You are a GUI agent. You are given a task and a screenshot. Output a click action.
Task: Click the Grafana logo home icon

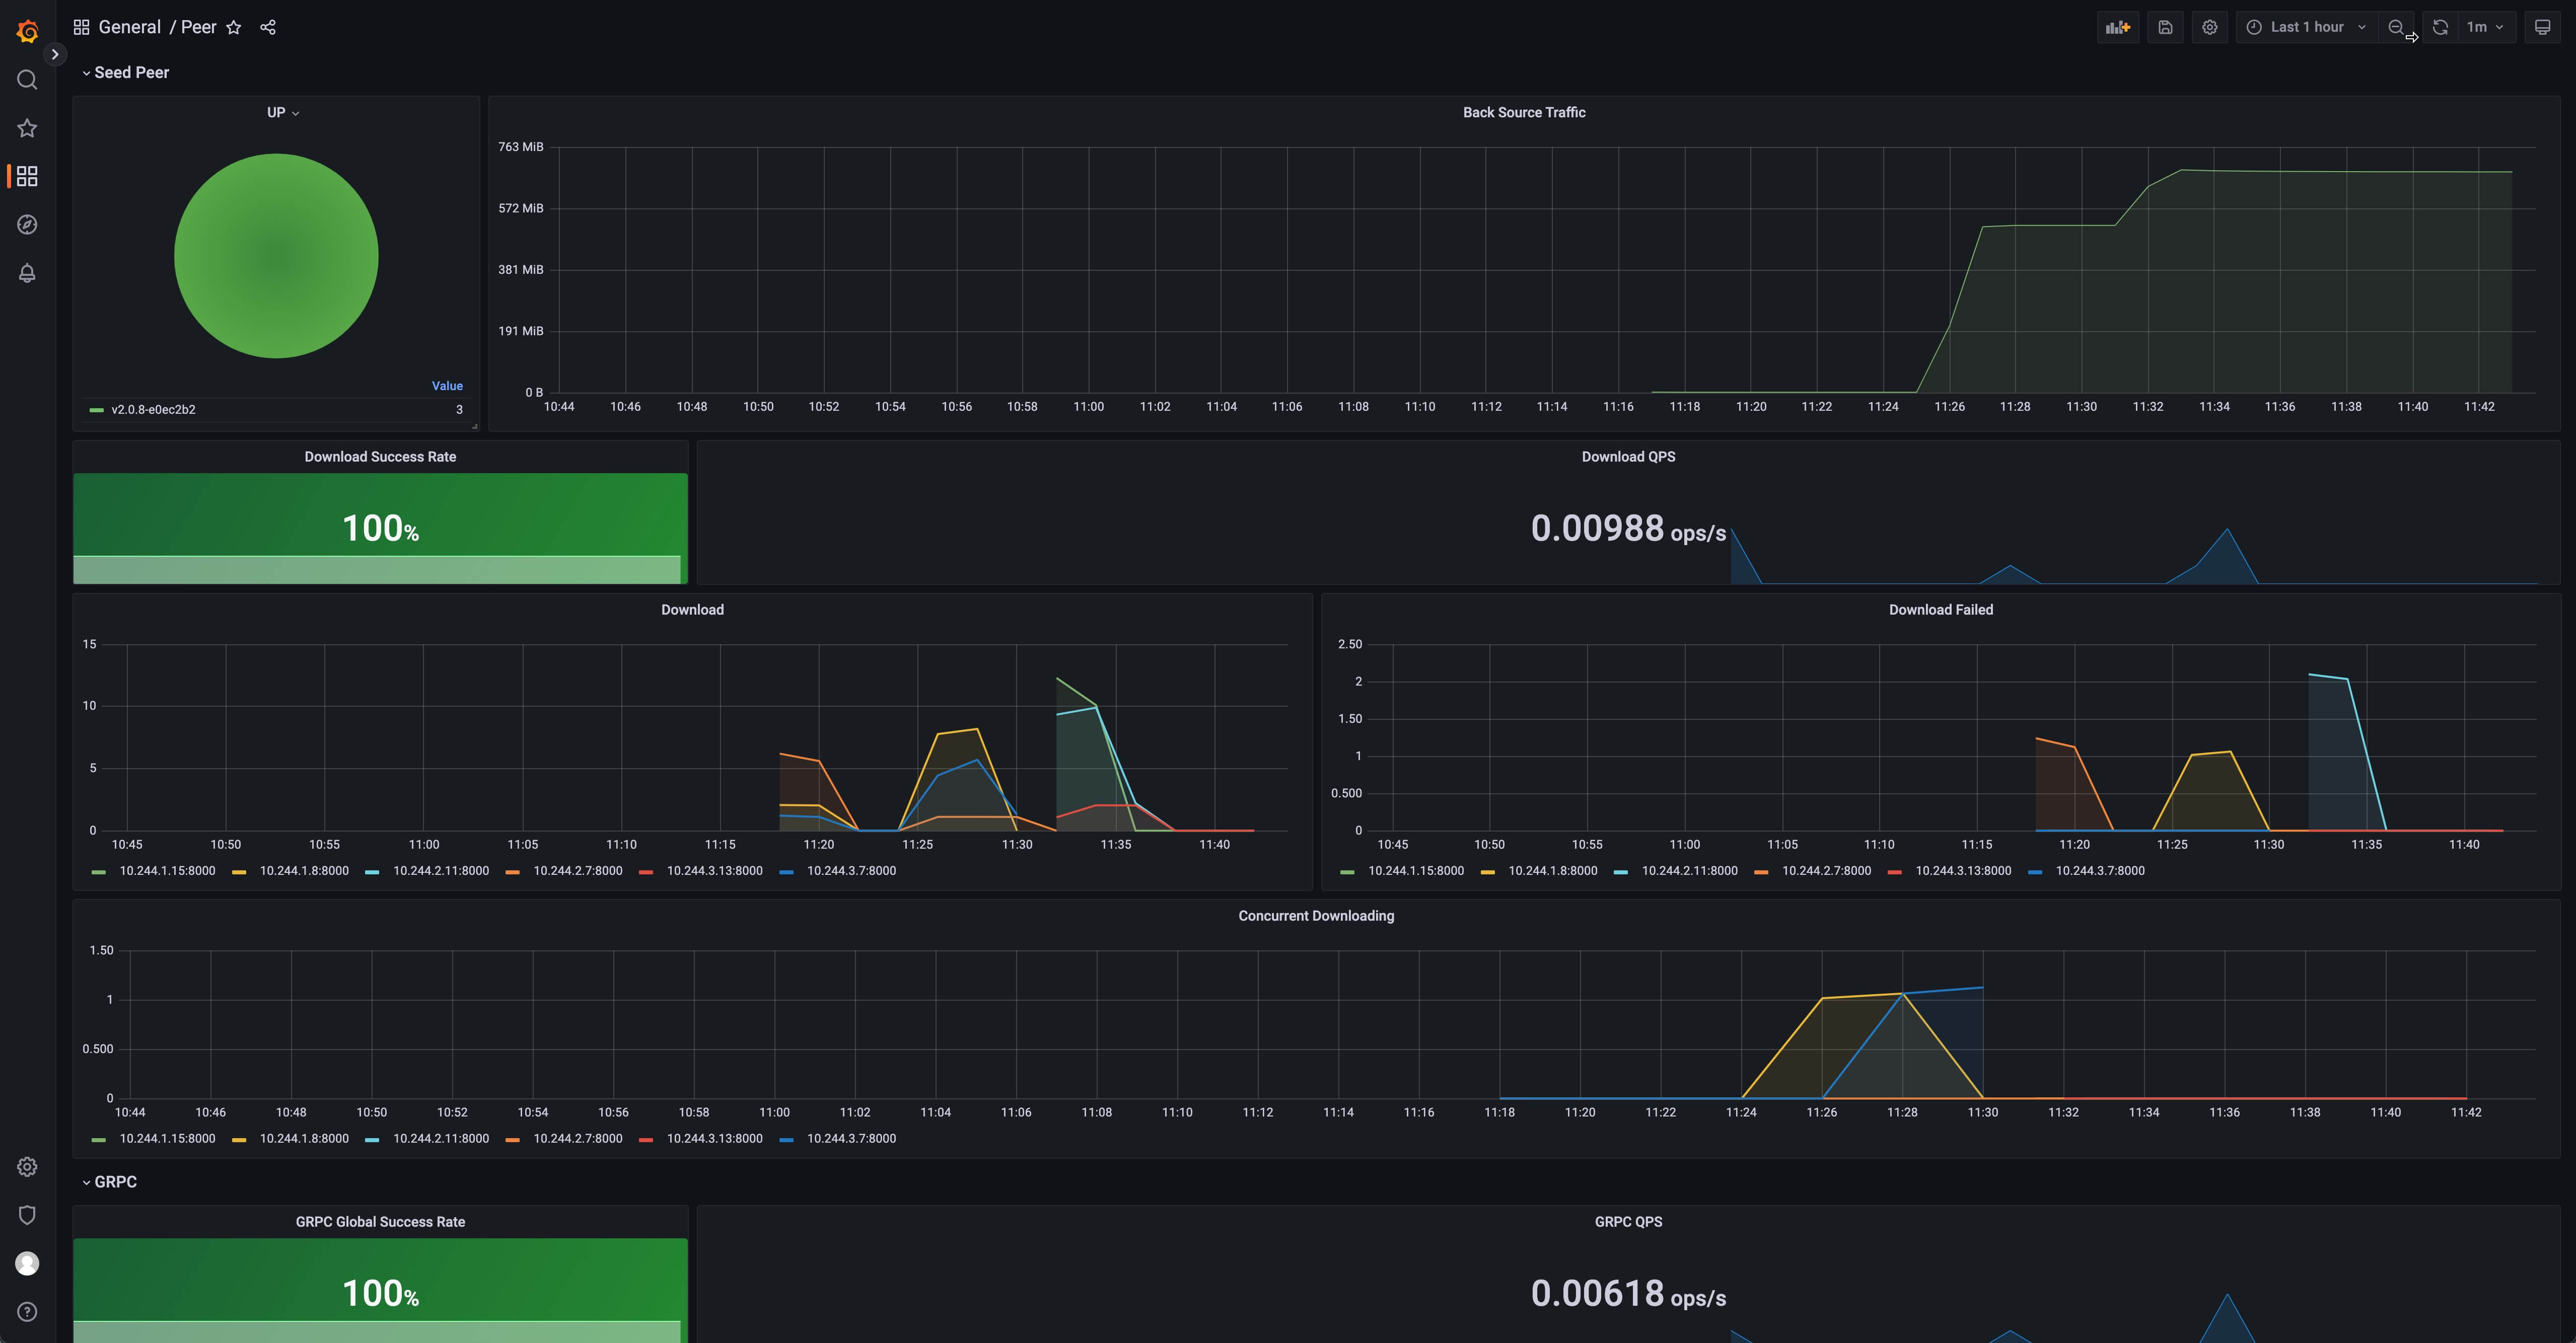pos(27,32)
